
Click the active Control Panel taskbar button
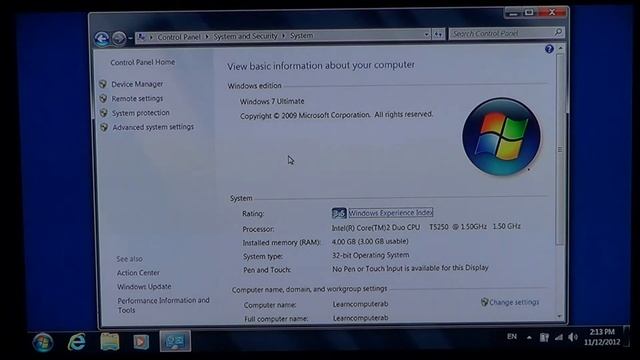coord(175,341)
